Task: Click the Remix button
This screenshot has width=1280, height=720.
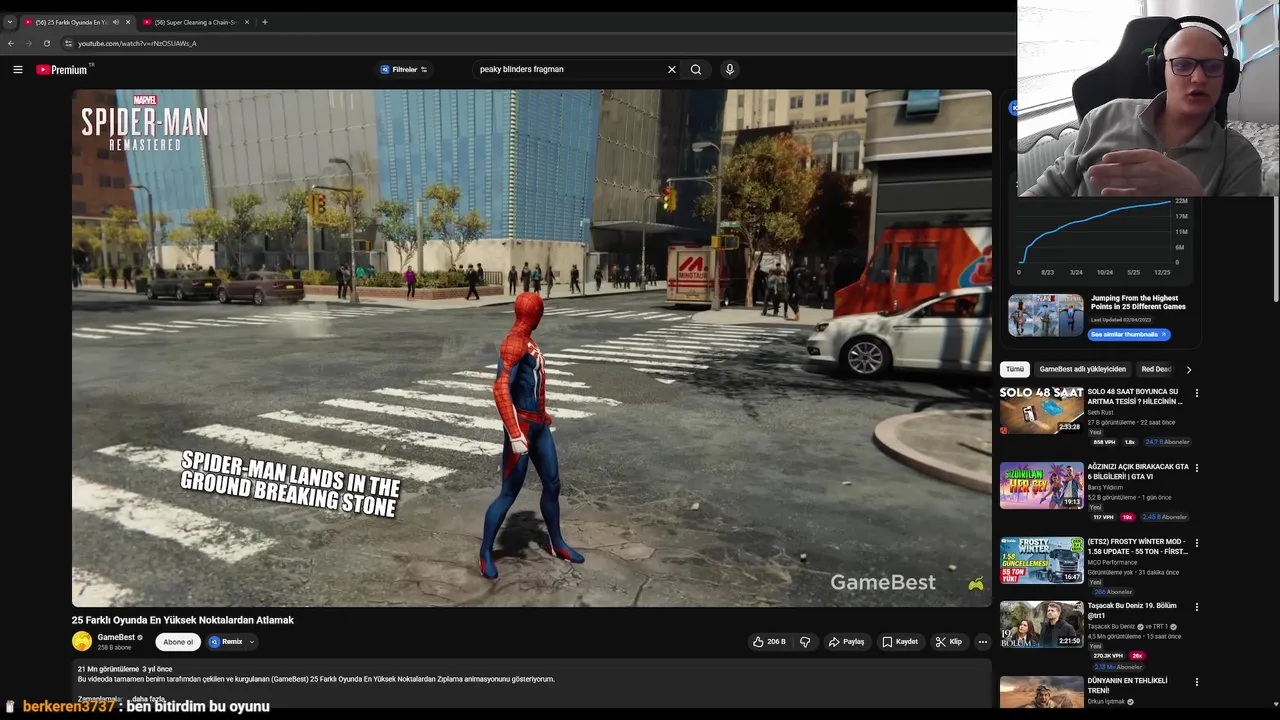Action: click(226, 642)
